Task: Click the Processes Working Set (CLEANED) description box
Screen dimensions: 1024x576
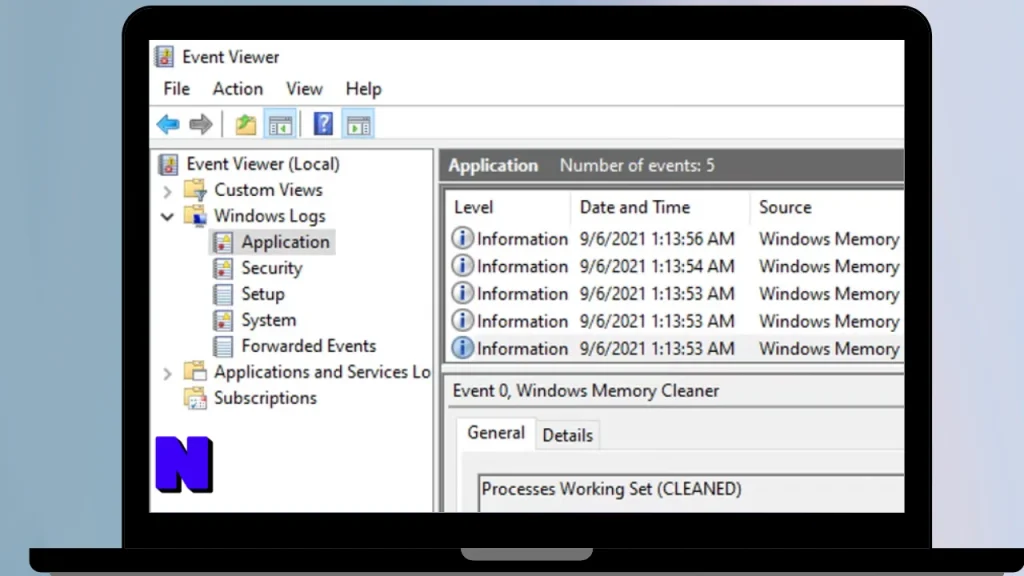Action: tap(691, 493)
